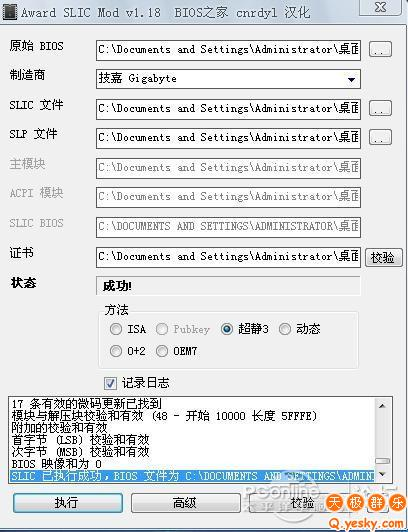
Task: Open the browse dialog for SLIC 文件
Action: click(x=380, y=109)
